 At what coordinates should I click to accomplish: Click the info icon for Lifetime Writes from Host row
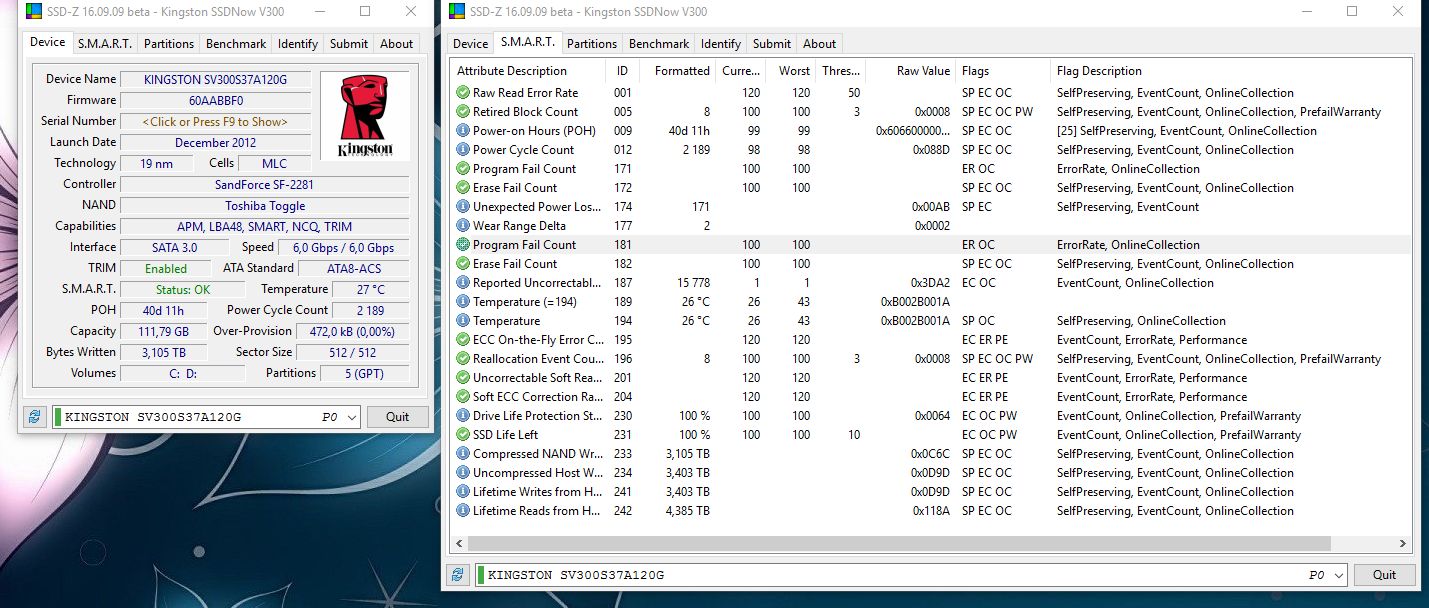pos(463,492)
